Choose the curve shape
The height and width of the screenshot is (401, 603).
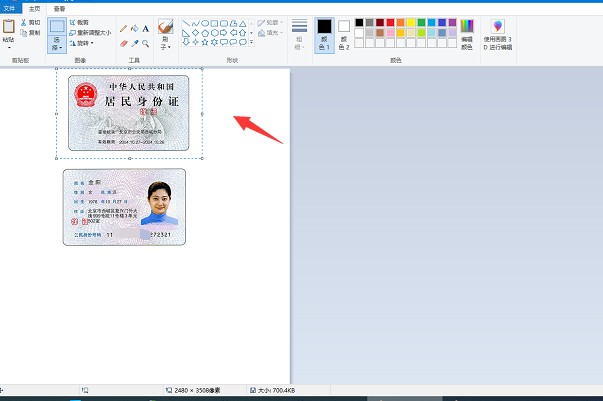196,23
